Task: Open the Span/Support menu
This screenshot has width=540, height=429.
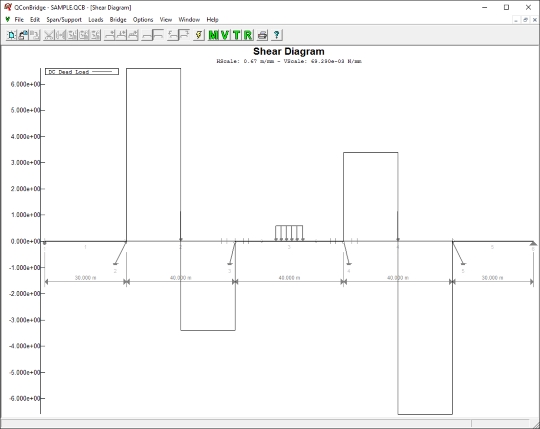Action: (x=64, y=20)
